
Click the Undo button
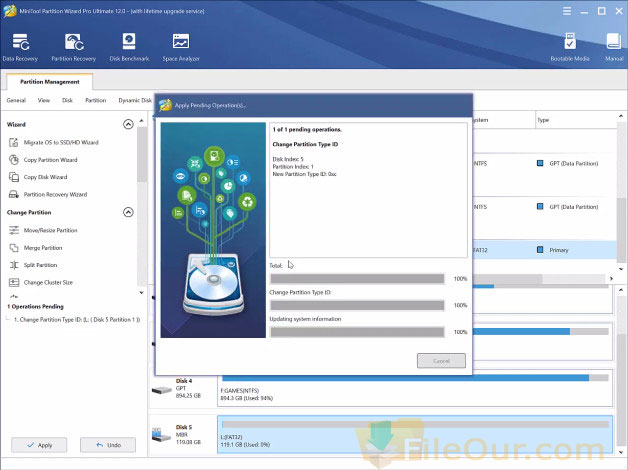click(108, 445)
